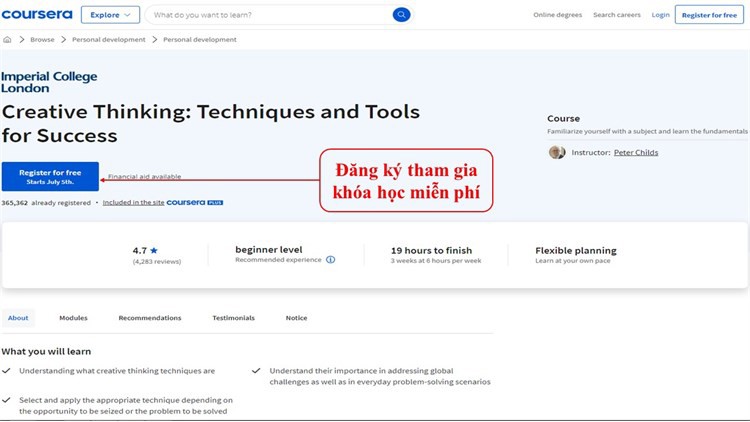This screenshot has height=422, width=750.
Task: Click the 'Course' heading in the right panel
Action: 563,118
